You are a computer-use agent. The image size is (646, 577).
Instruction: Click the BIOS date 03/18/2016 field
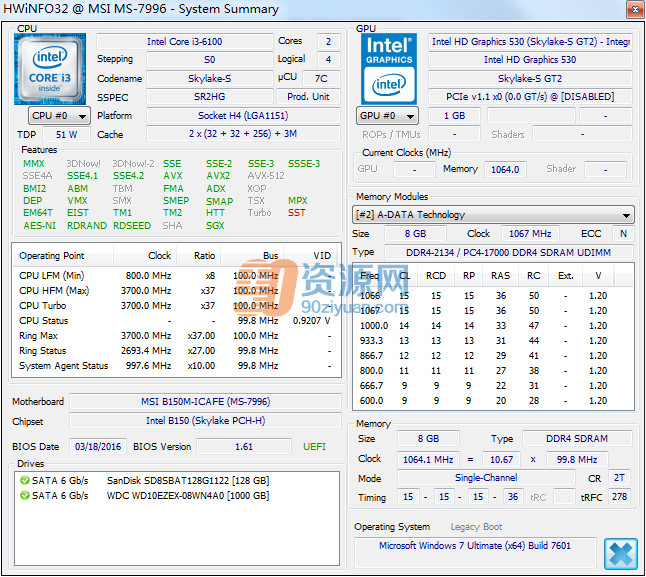point(98,446)
